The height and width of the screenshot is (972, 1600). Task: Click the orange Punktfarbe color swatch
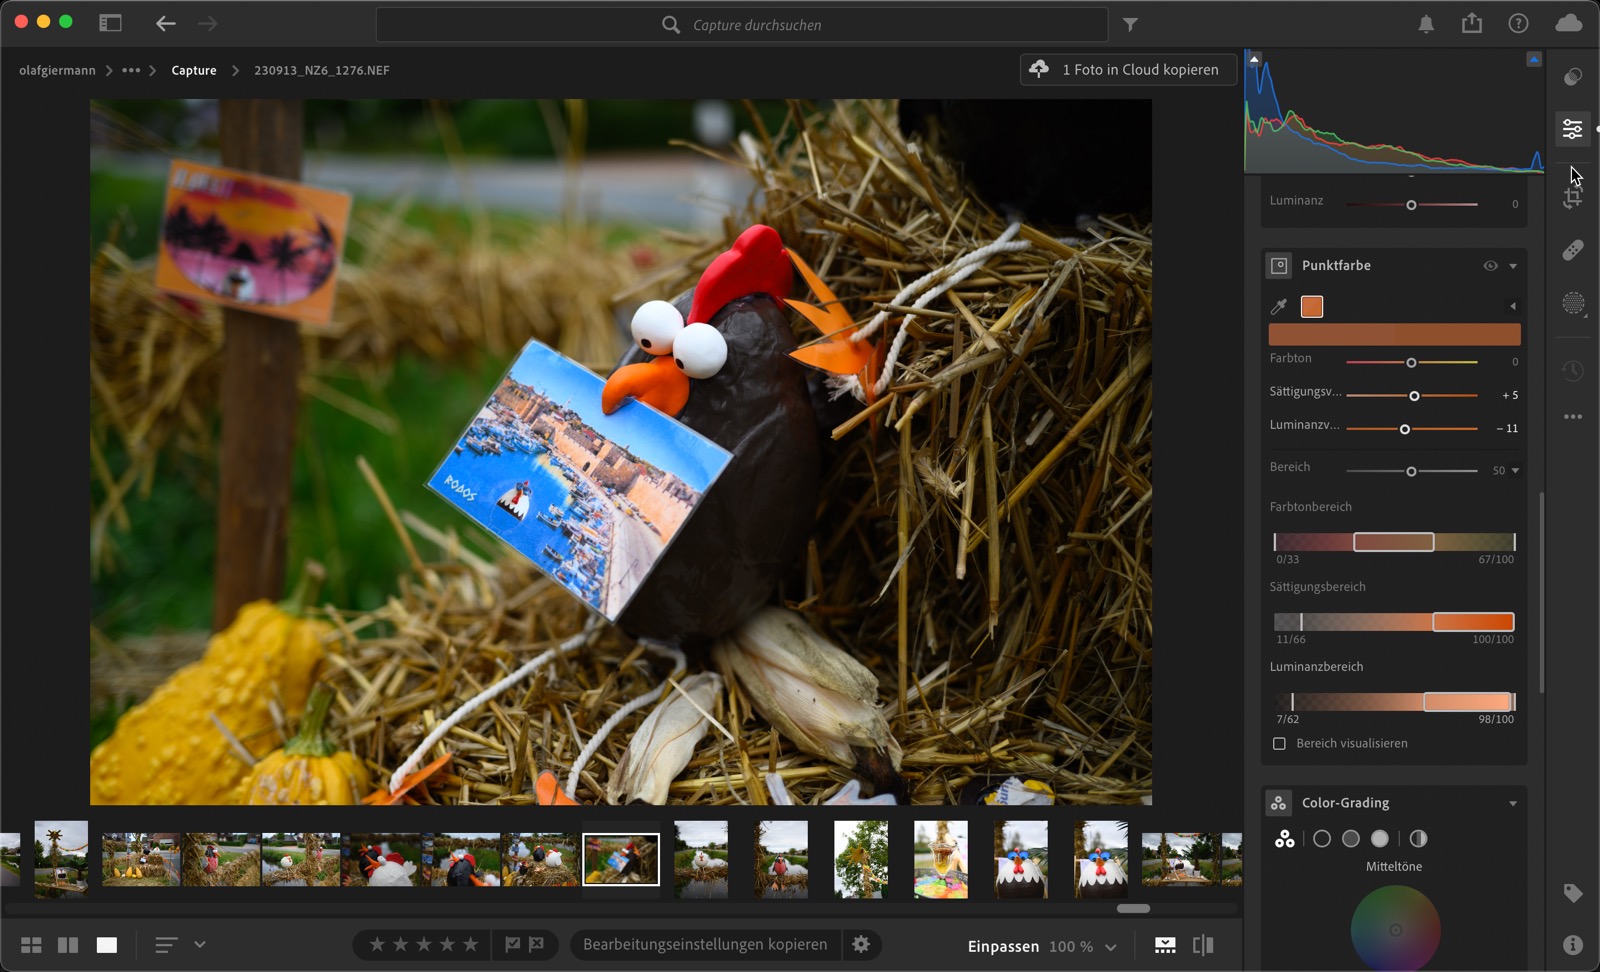tap(1312, 307)
